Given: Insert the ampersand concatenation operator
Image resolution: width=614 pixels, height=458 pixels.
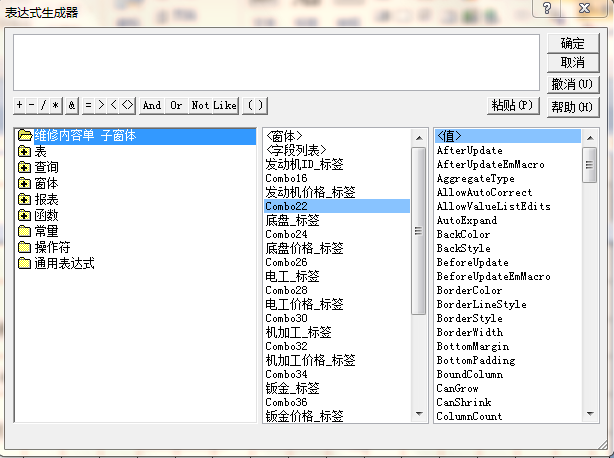Looking at the screenshot, I should pos(72,105).
